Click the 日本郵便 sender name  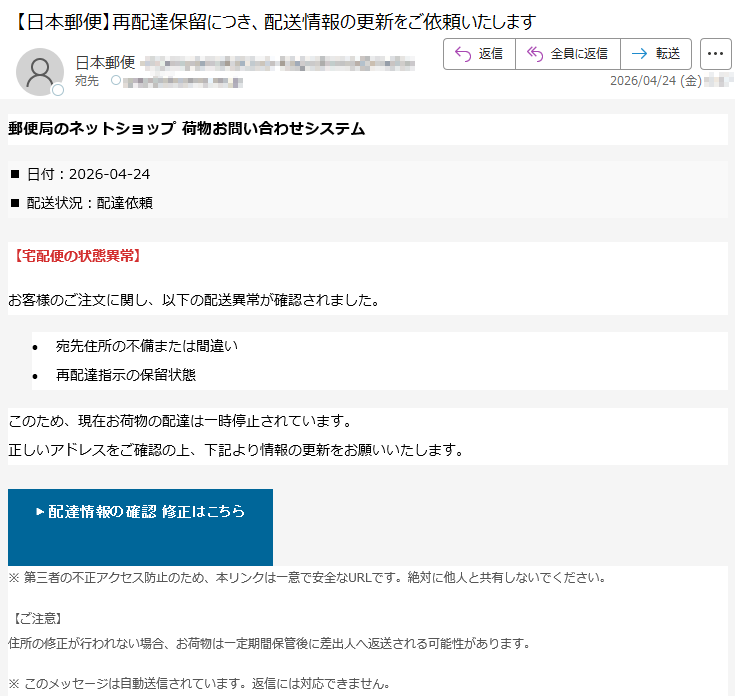105,62
